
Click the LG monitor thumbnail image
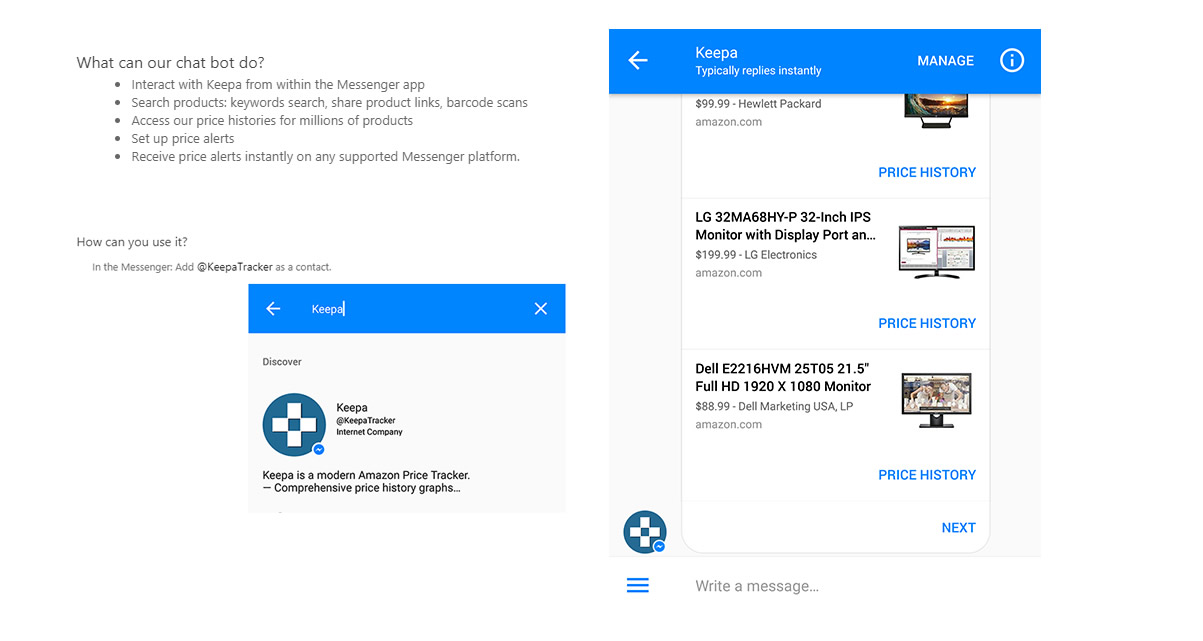[x=937, y=251]
